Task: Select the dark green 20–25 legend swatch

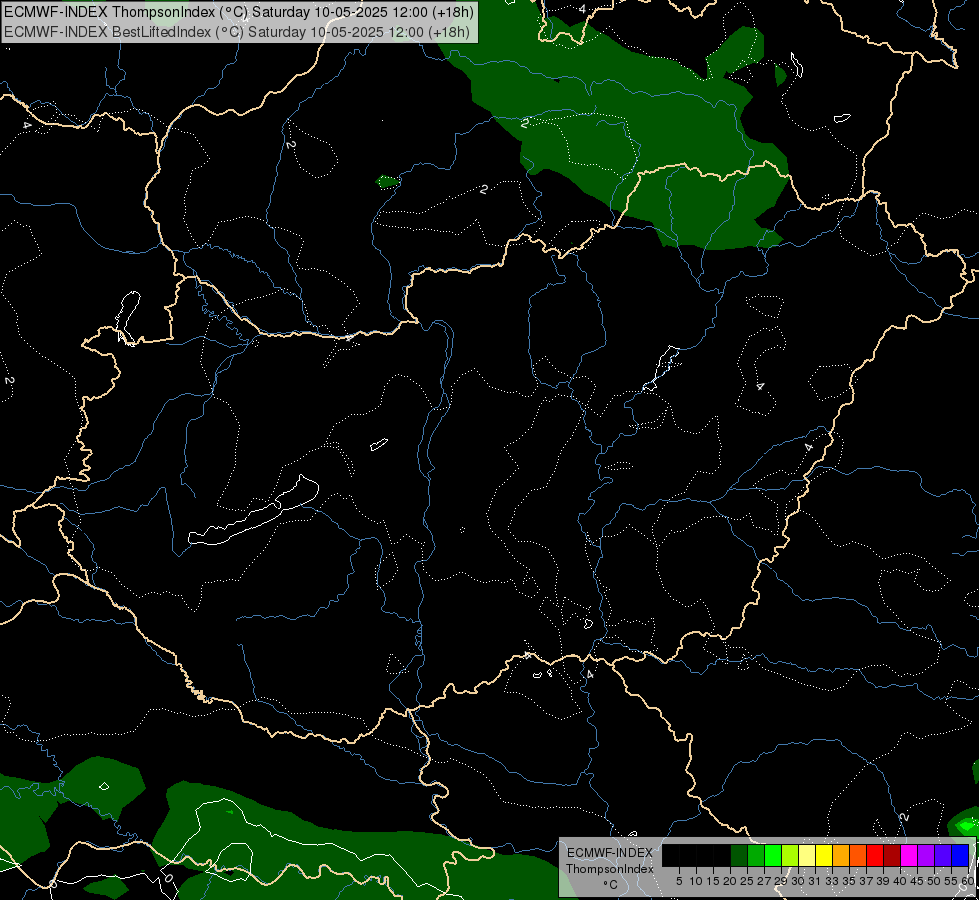Action: tap(739, 855)
